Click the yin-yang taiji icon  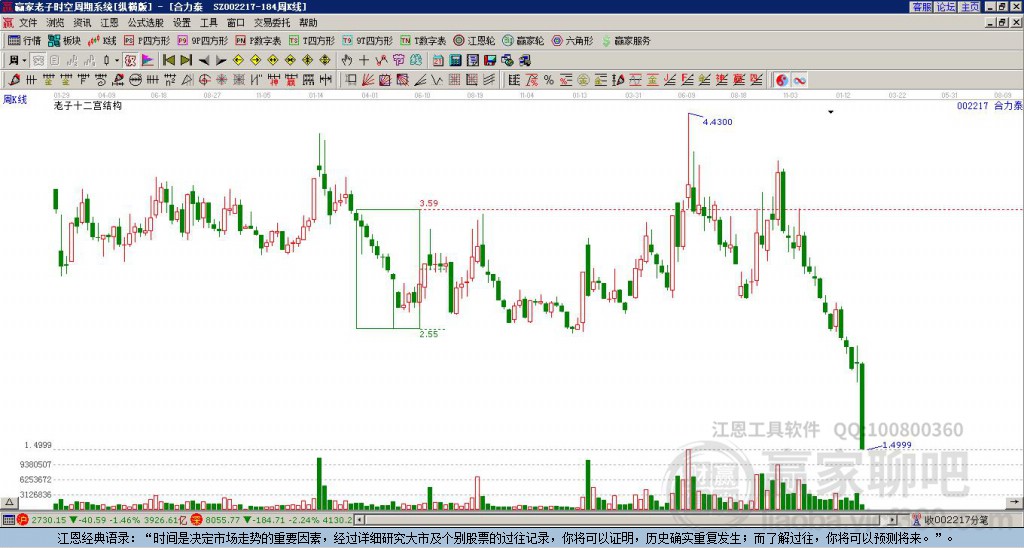tap(781, 80)
